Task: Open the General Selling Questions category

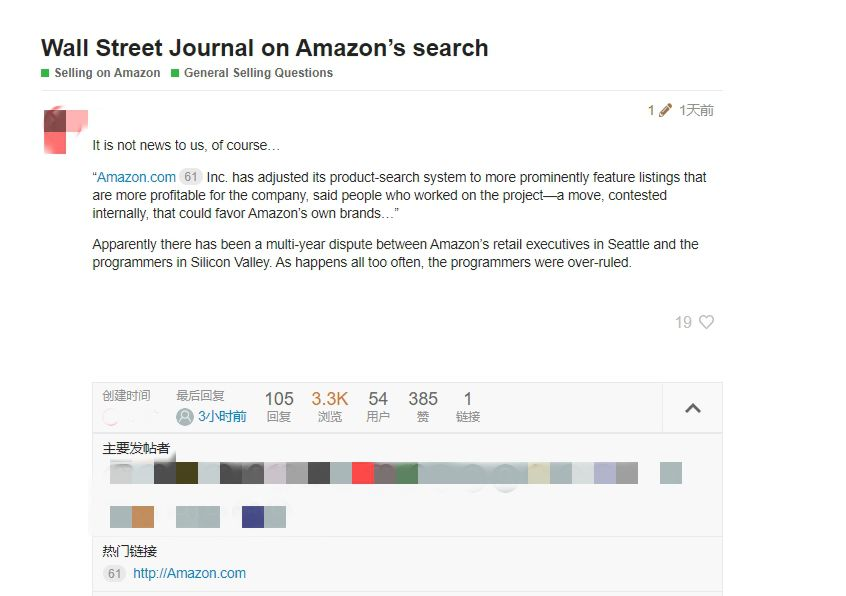Action: tap(258, 73)
